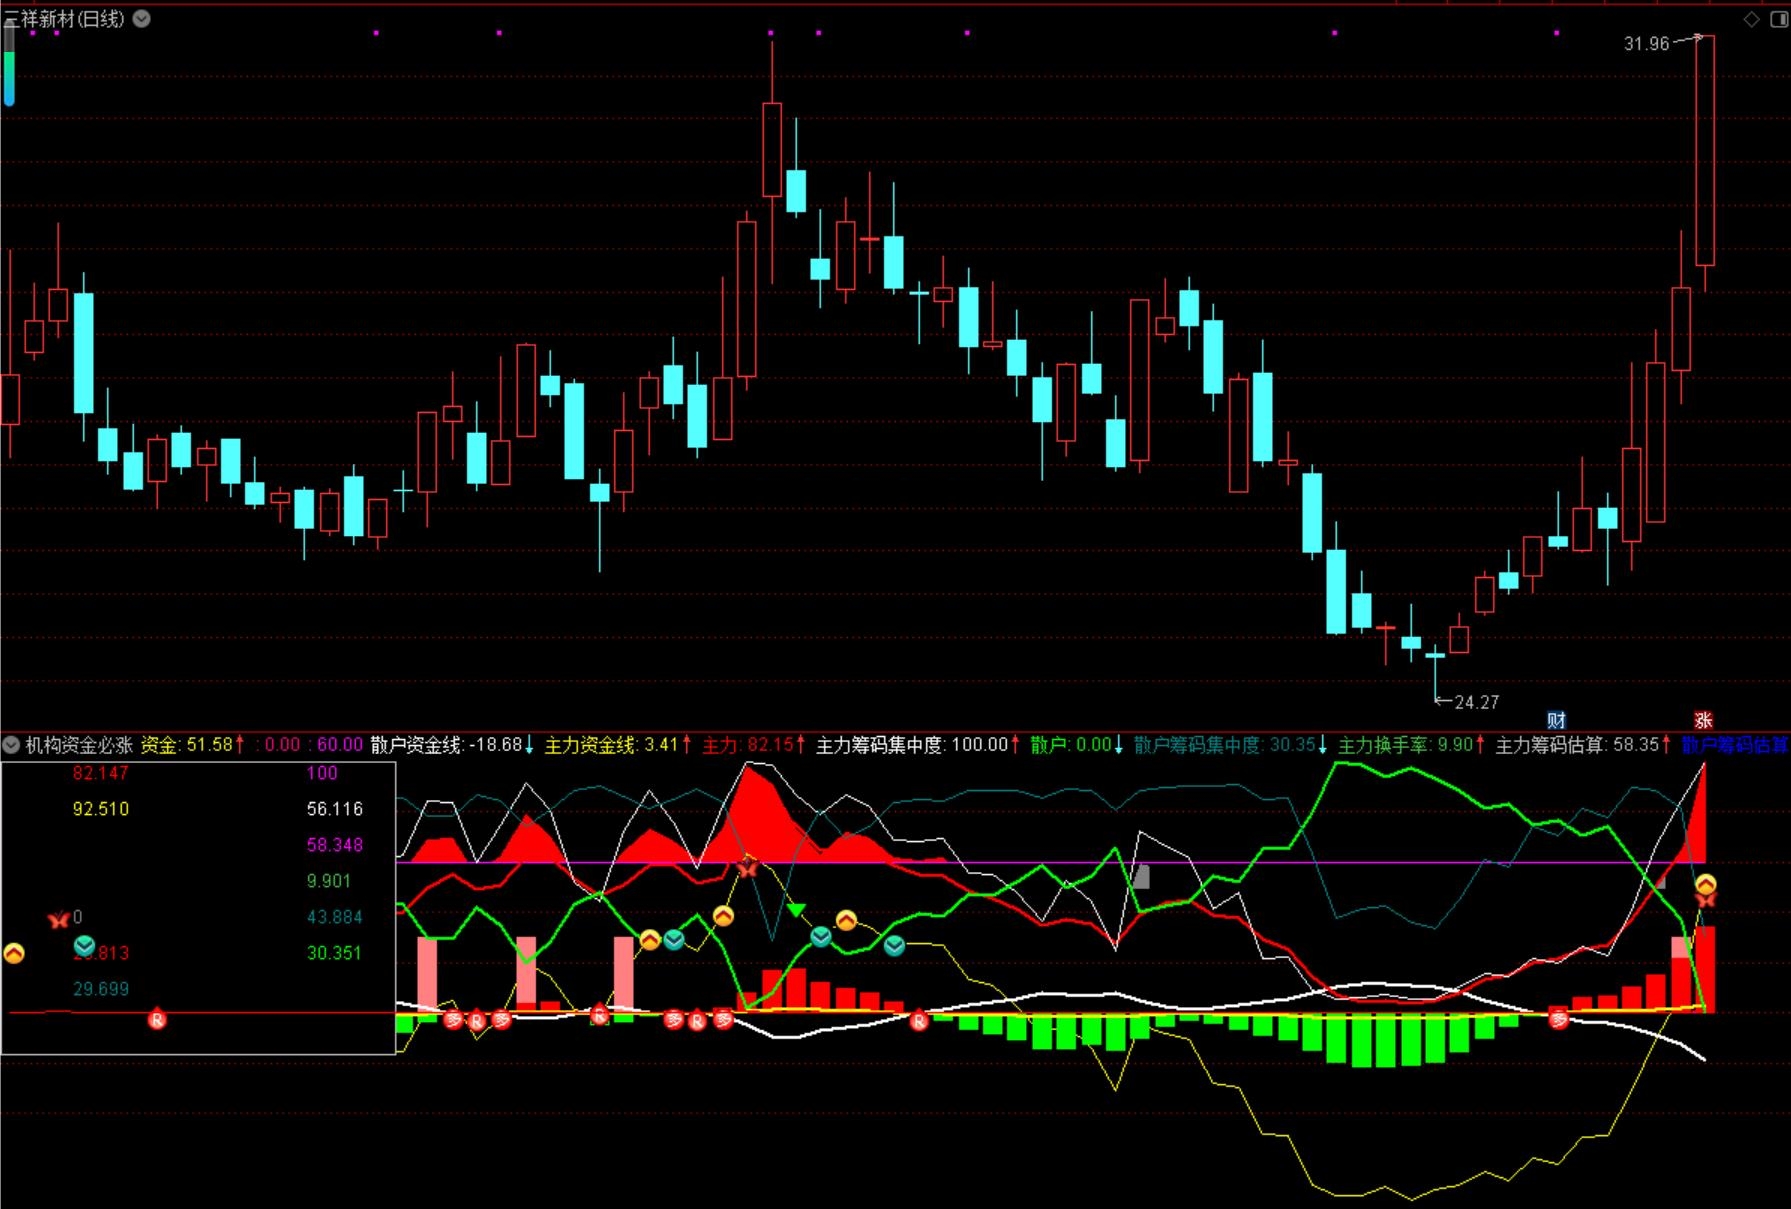
Task: Click the 43.884 value in the legend
Action: (x=334, y=917)
